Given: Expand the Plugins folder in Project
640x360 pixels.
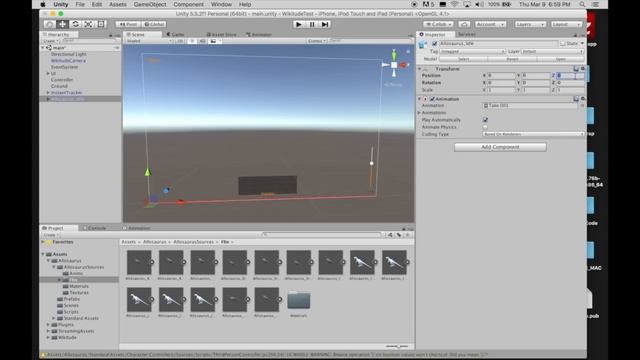Looking at the screenshot, I should coord(48,325).
